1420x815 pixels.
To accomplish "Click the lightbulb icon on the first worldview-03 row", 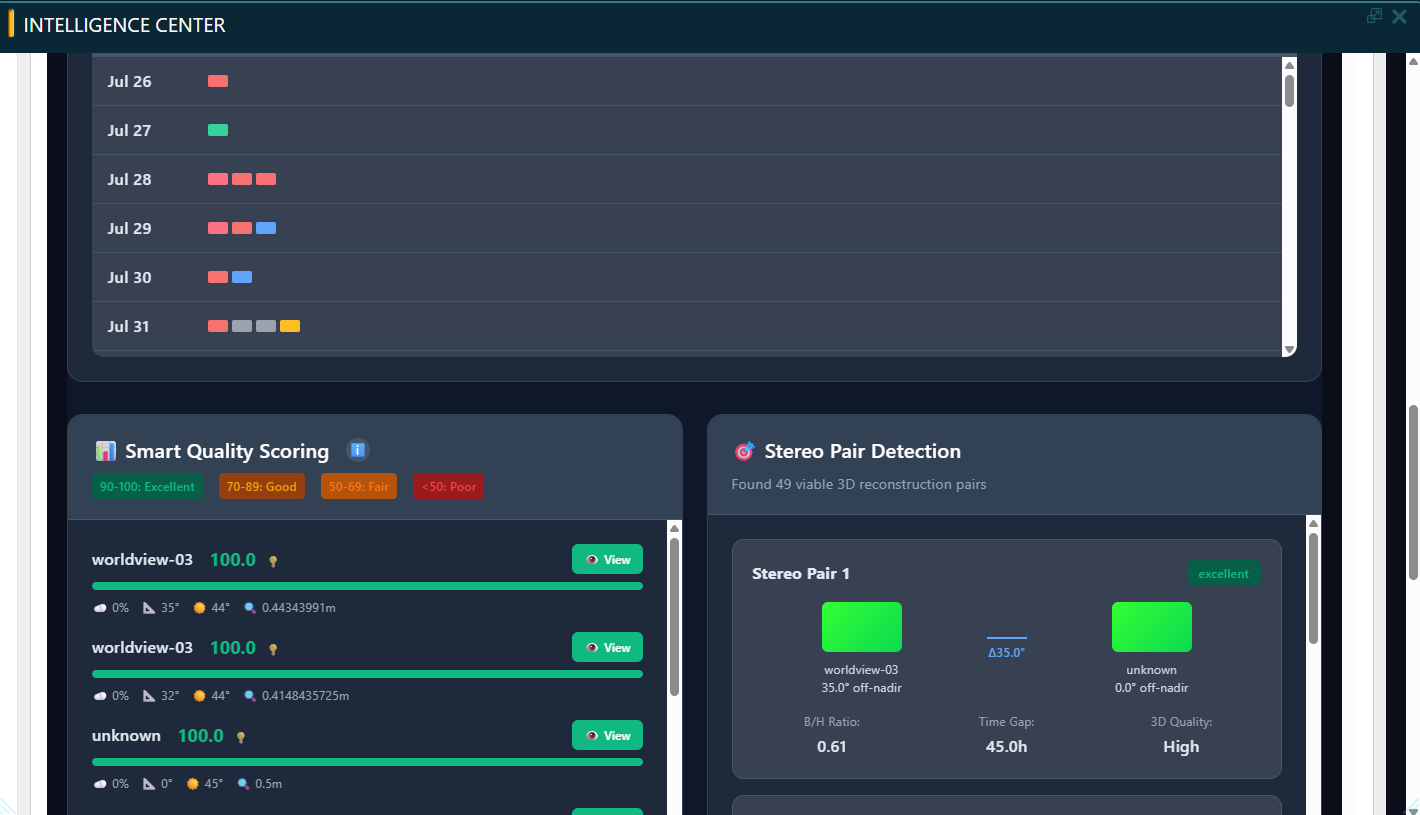I will (273, 561).
